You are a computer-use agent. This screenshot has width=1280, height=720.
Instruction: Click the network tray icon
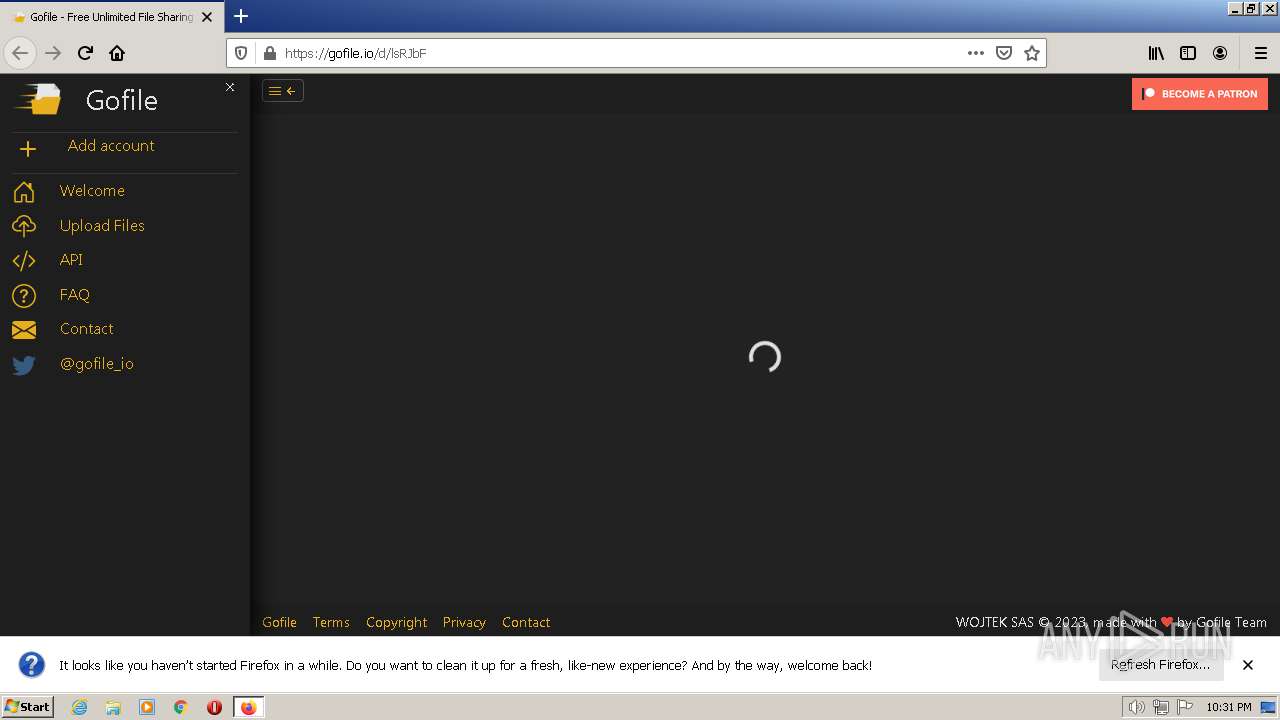click(1161, 707)
